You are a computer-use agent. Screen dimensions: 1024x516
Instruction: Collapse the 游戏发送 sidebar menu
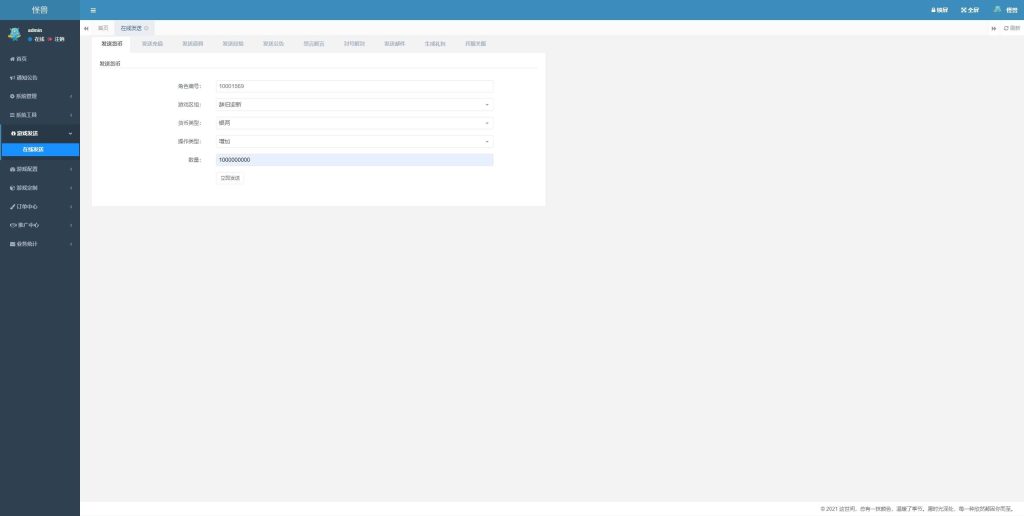(x=40, y=133)
